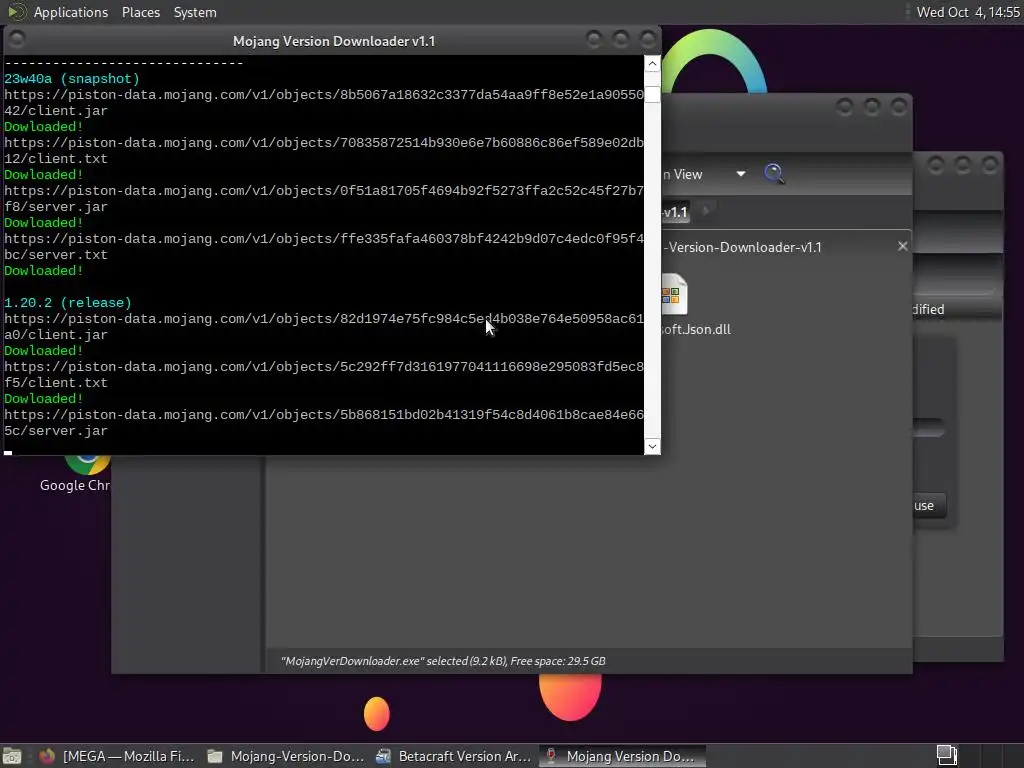Click the 23w40a (snapshot) line in console
The image size is (1024, 768).
(x=72, y=78)
